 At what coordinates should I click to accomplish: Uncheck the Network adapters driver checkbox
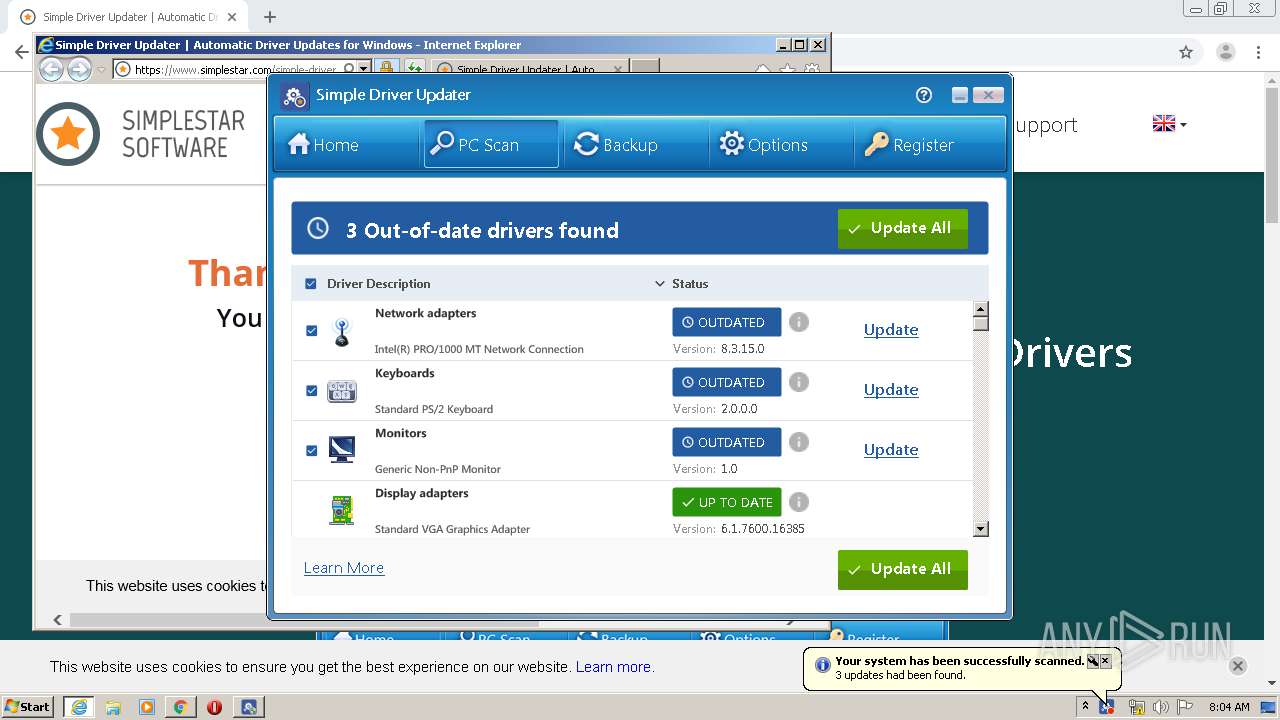pyautogui.click(x=311, y=330)
